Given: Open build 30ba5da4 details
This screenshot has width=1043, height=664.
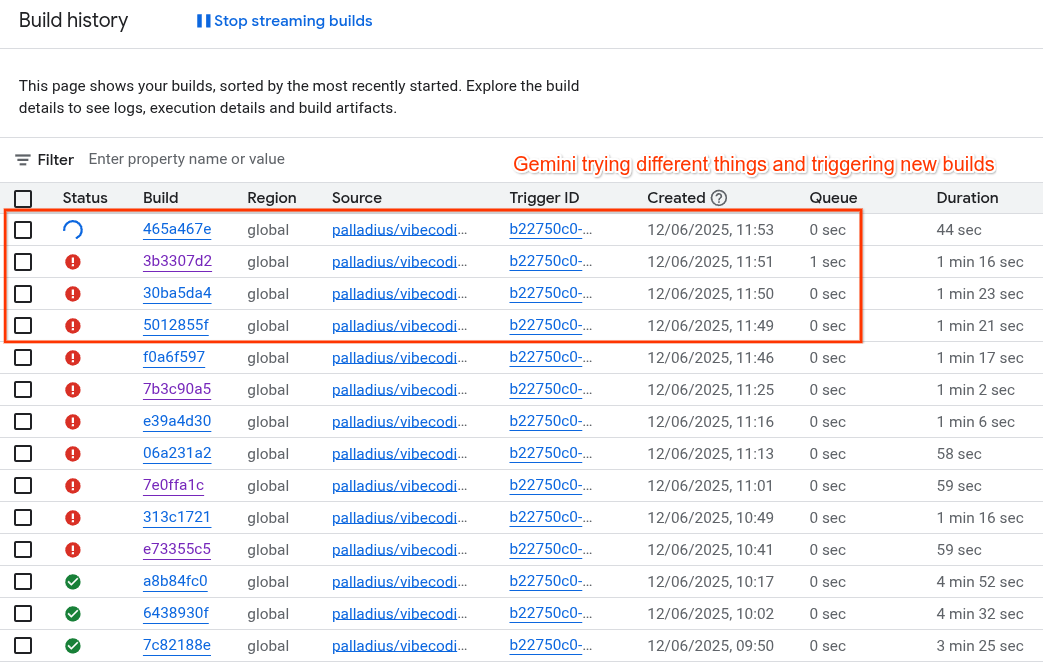Looking at the screenshot, I should (x=177, y=294).
